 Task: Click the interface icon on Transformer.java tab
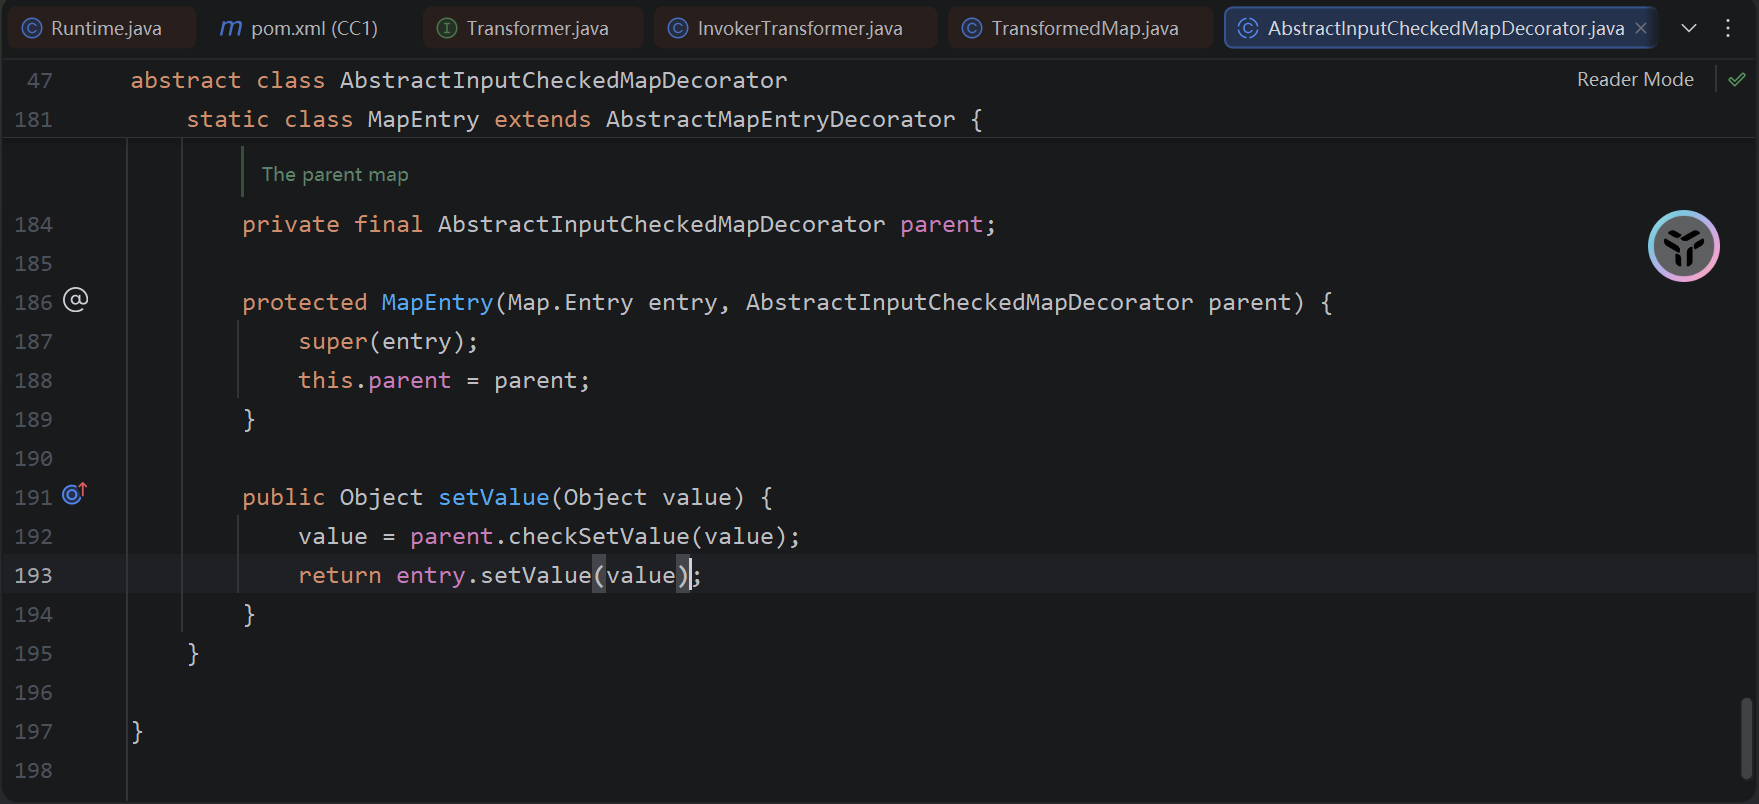pyautogui.click(x=448, y=28)
